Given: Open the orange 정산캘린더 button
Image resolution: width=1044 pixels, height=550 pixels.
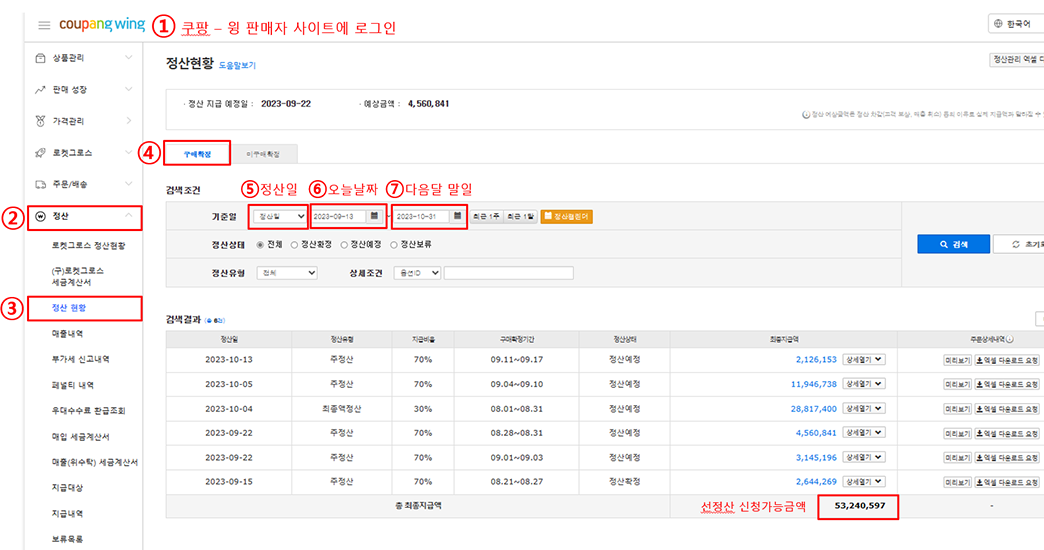Looking at the screenshot, I should point(567,216).
